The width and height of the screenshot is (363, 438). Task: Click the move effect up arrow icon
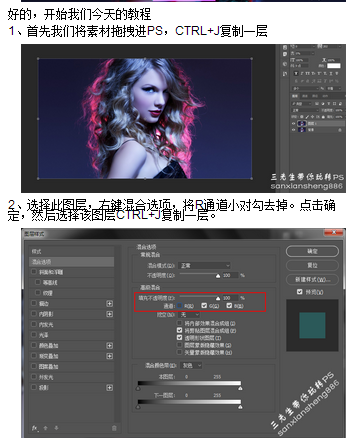tap(46, 428)
